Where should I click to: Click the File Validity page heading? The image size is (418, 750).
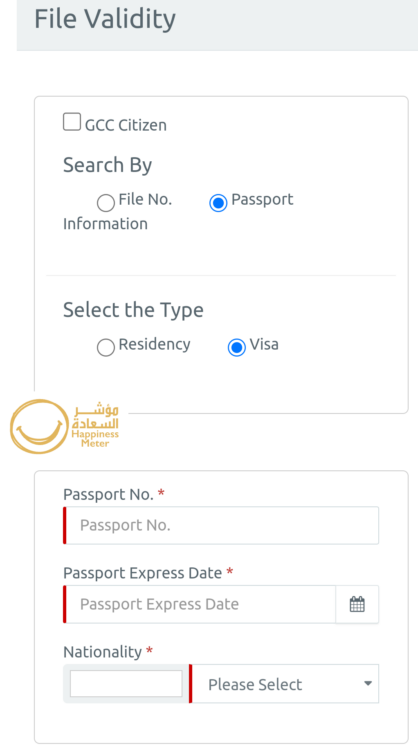pos(105,19)
